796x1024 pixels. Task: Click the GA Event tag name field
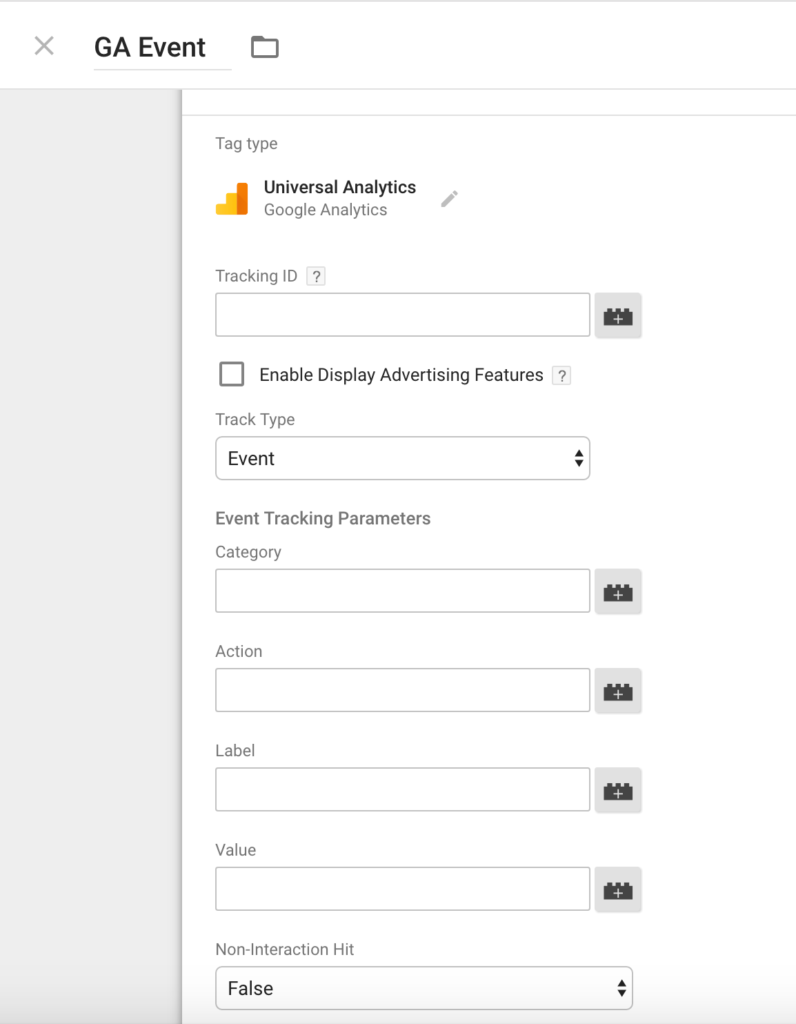tap(162, 48)
